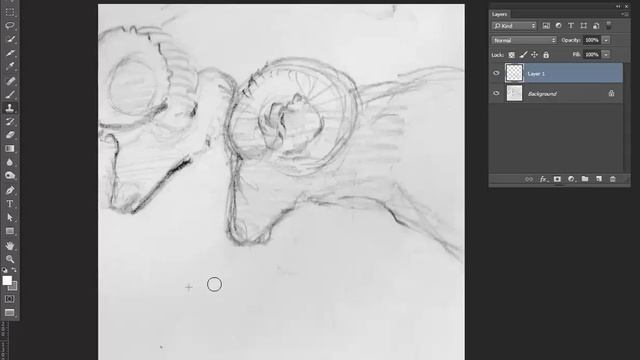The image size is (640, 360).
Task: Select the Pen tool
Action: tap(10, 190)
